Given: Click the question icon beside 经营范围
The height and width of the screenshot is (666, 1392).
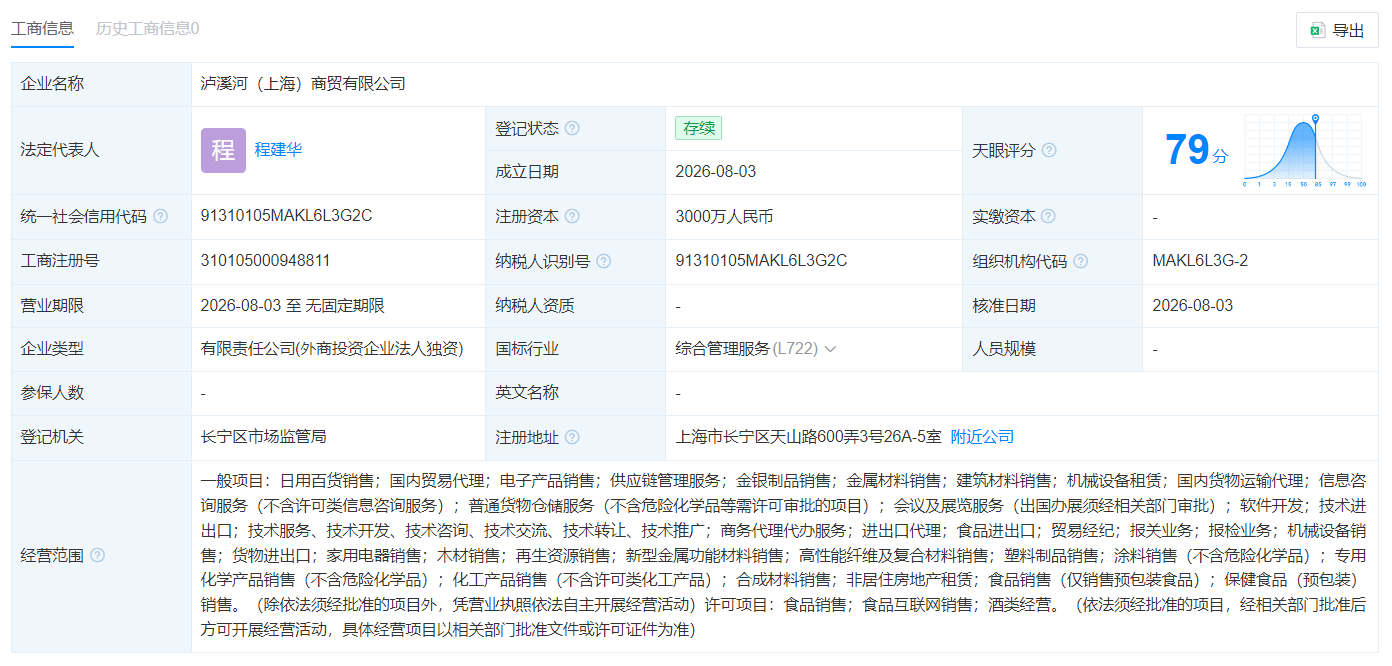Looking at the screenshot, I should coord(97,555).
